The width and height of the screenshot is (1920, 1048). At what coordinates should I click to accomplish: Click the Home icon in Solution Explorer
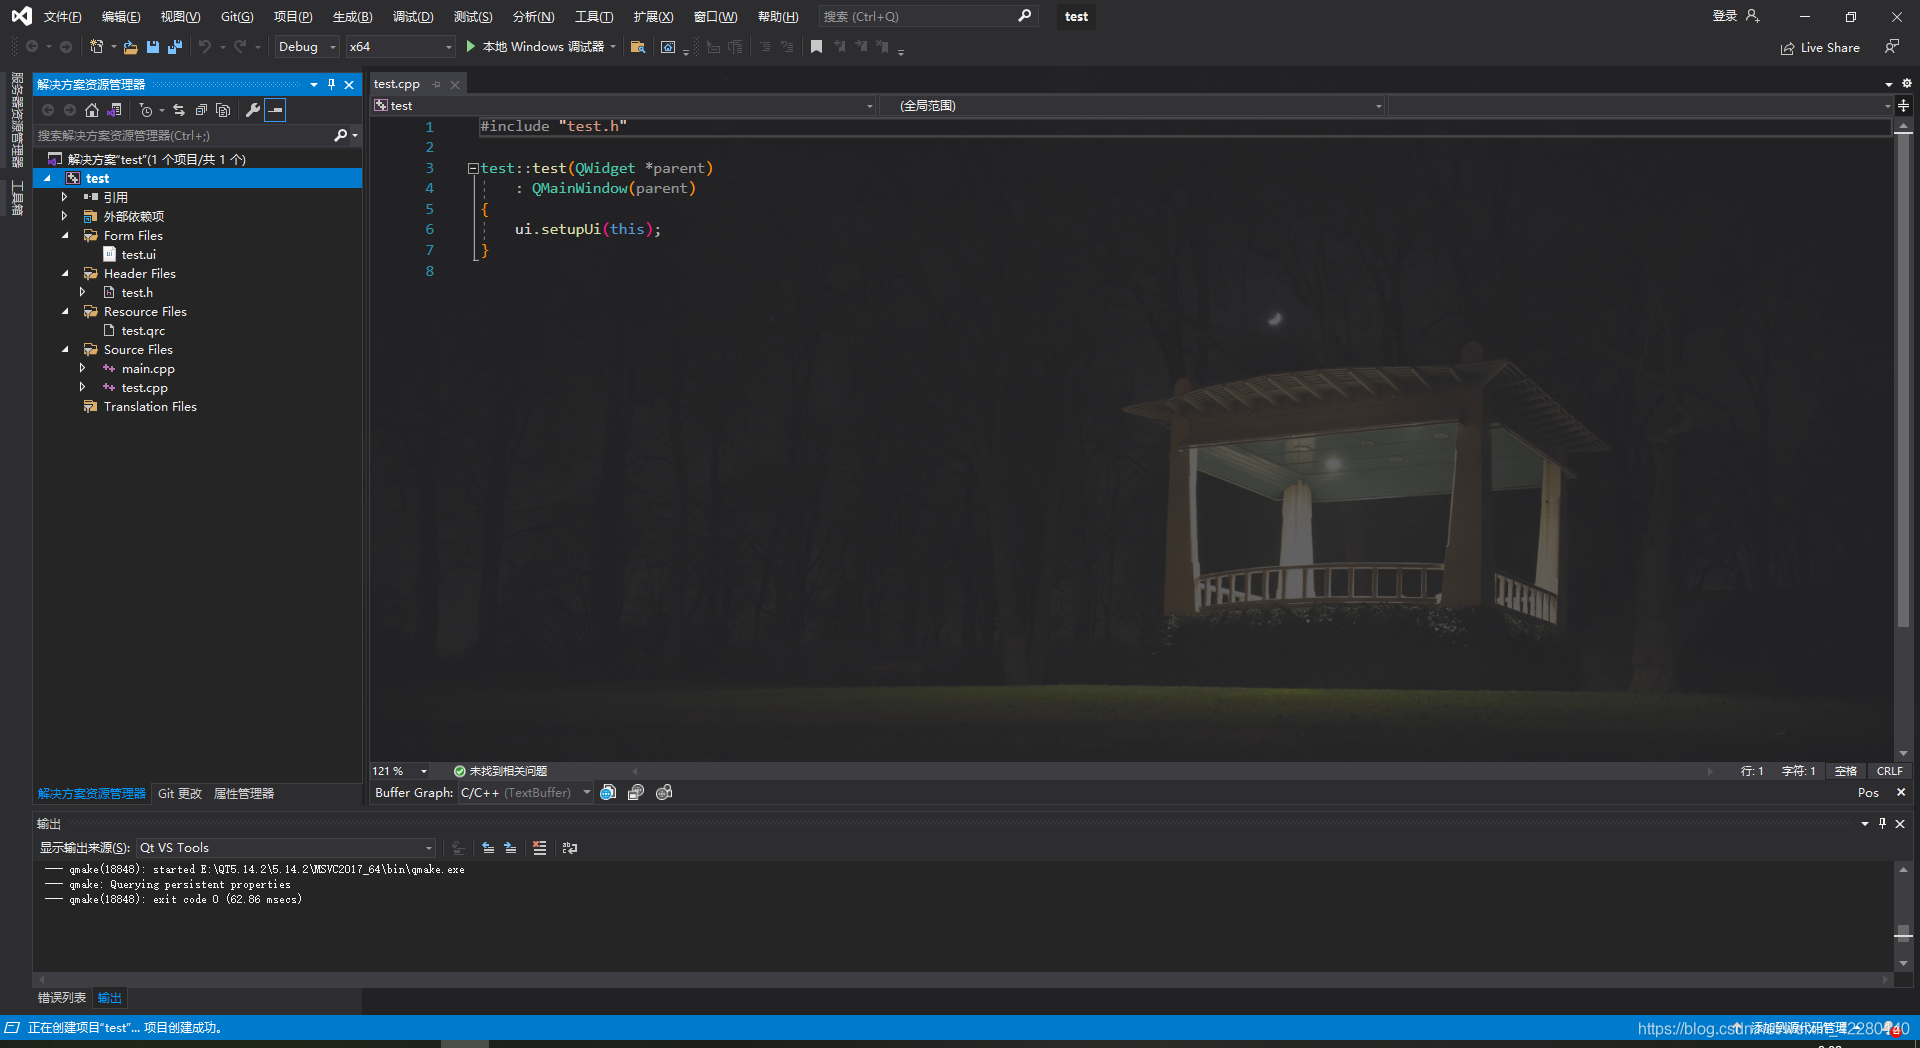pos(92,110)
